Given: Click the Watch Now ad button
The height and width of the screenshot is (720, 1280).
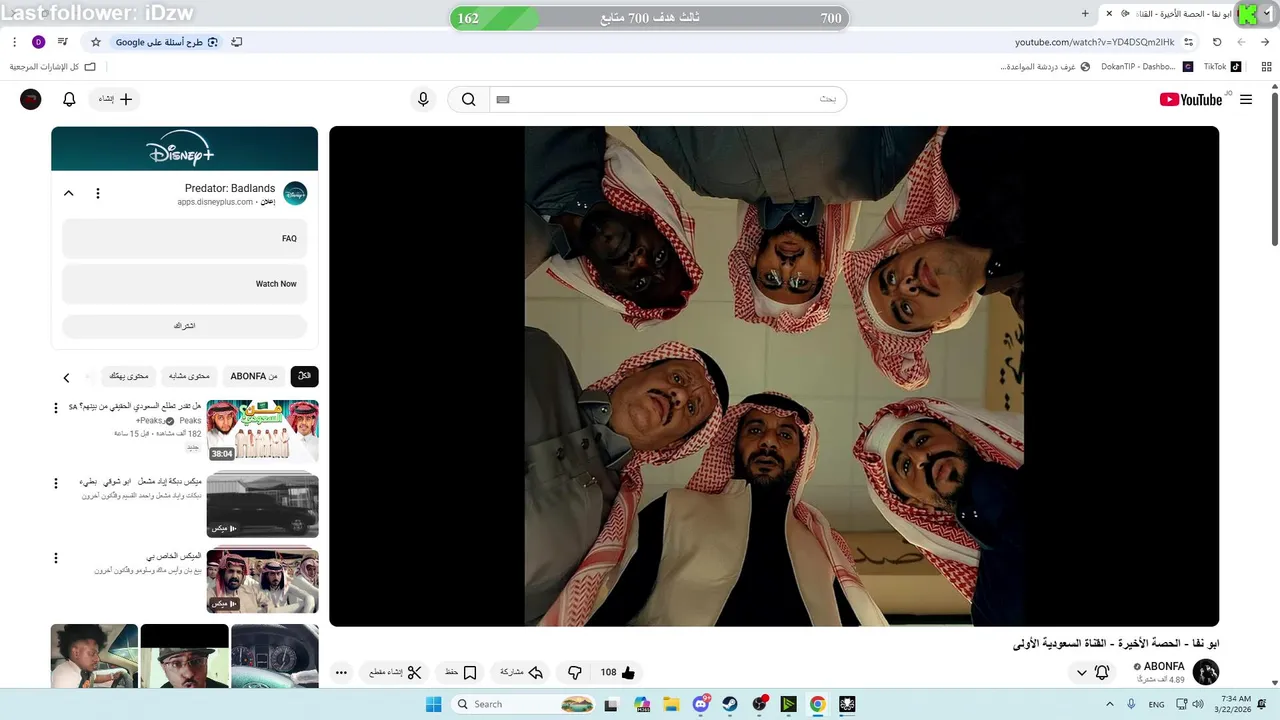Looking at the screenshot, I should tap(185, 284).
